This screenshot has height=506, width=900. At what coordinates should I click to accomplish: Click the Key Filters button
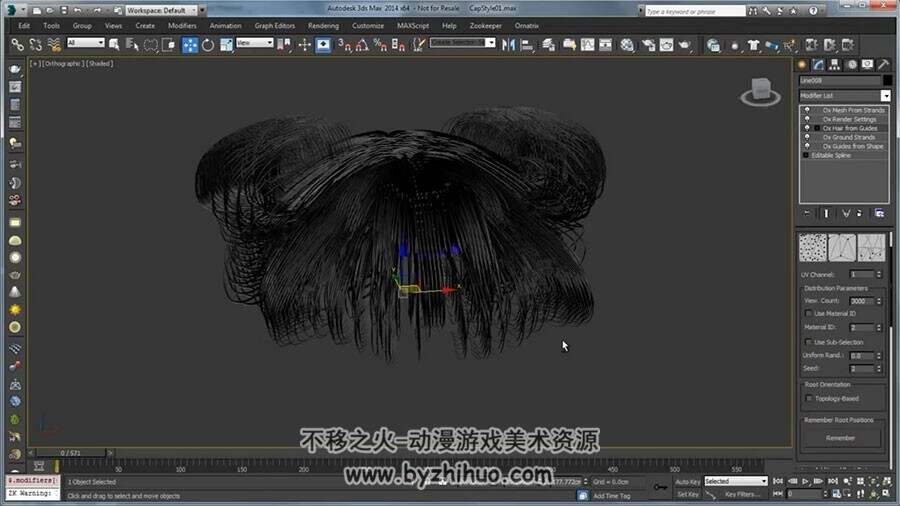click(742, 494)
